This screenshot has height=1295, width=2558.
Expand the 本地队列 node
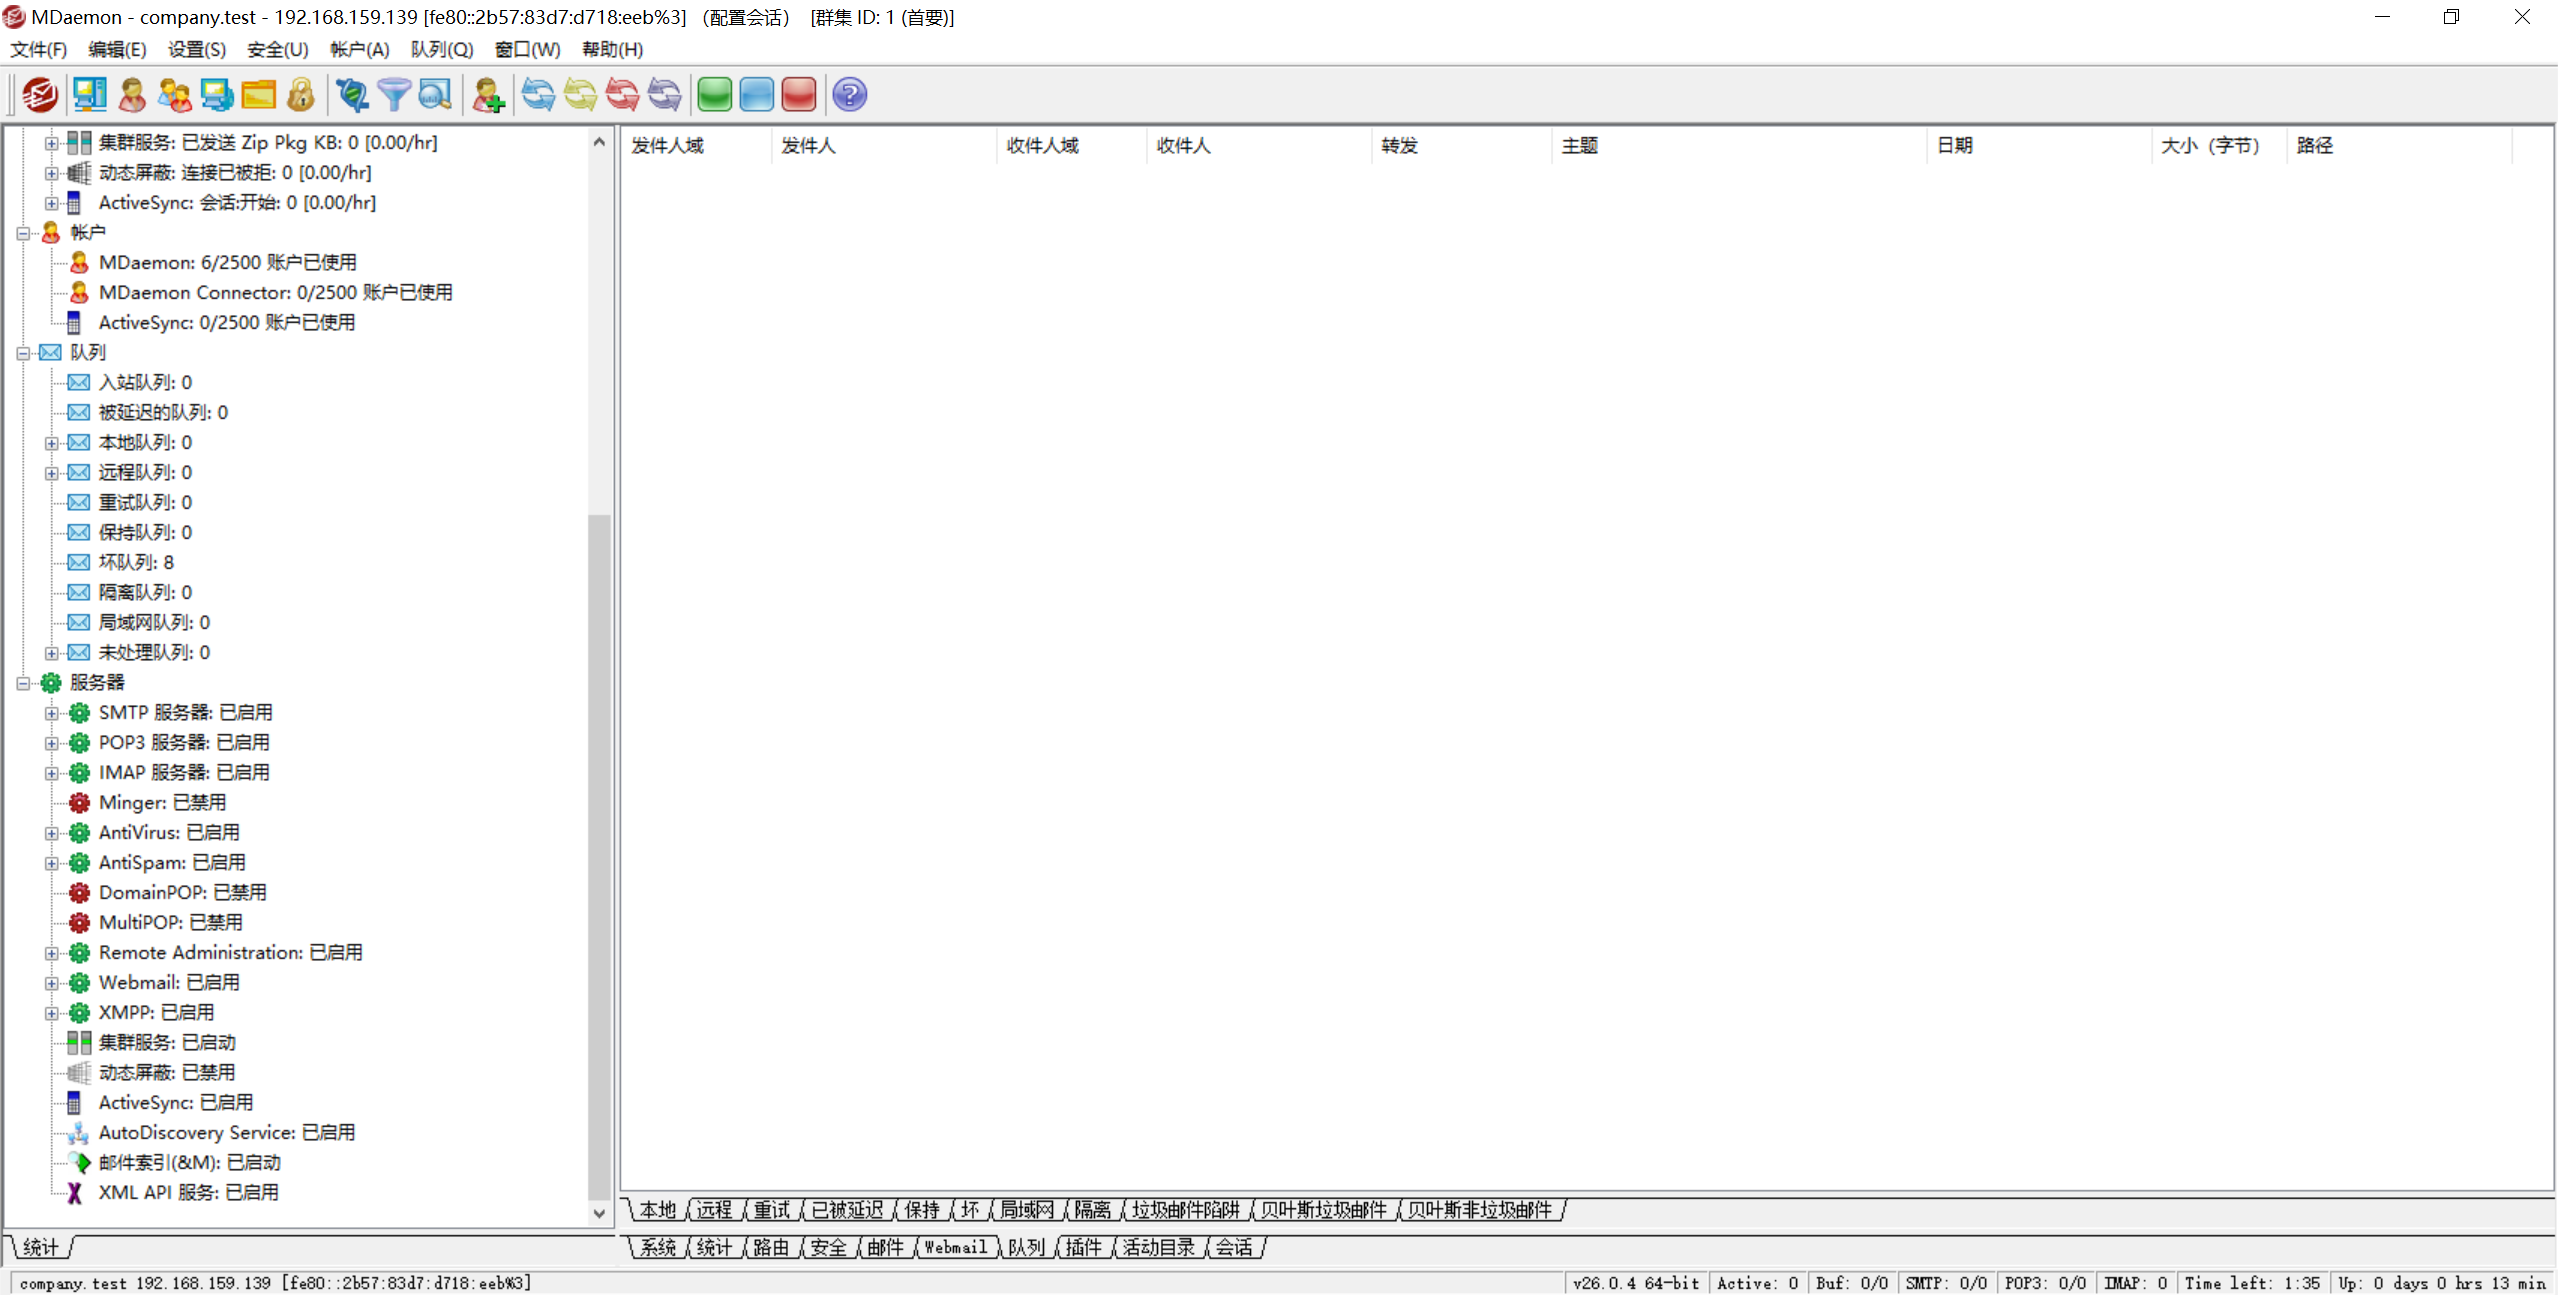click(x=51, y=443)
